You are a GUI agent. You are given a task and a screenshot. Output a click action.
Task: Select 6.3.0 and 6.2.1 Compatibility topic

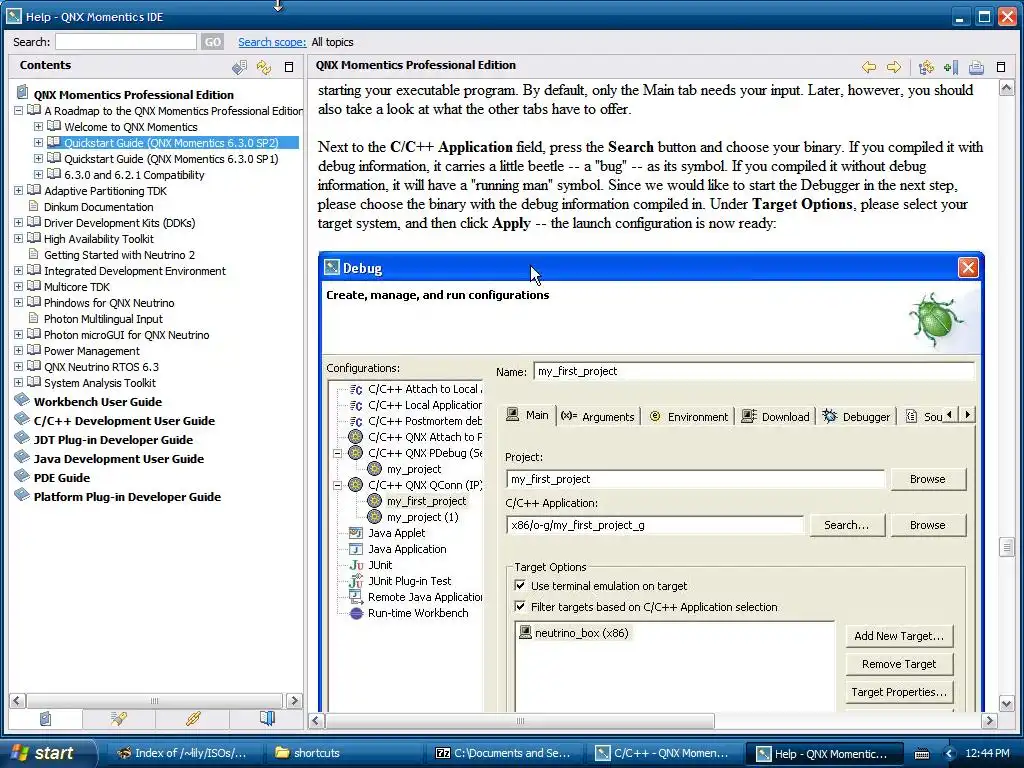135,175
